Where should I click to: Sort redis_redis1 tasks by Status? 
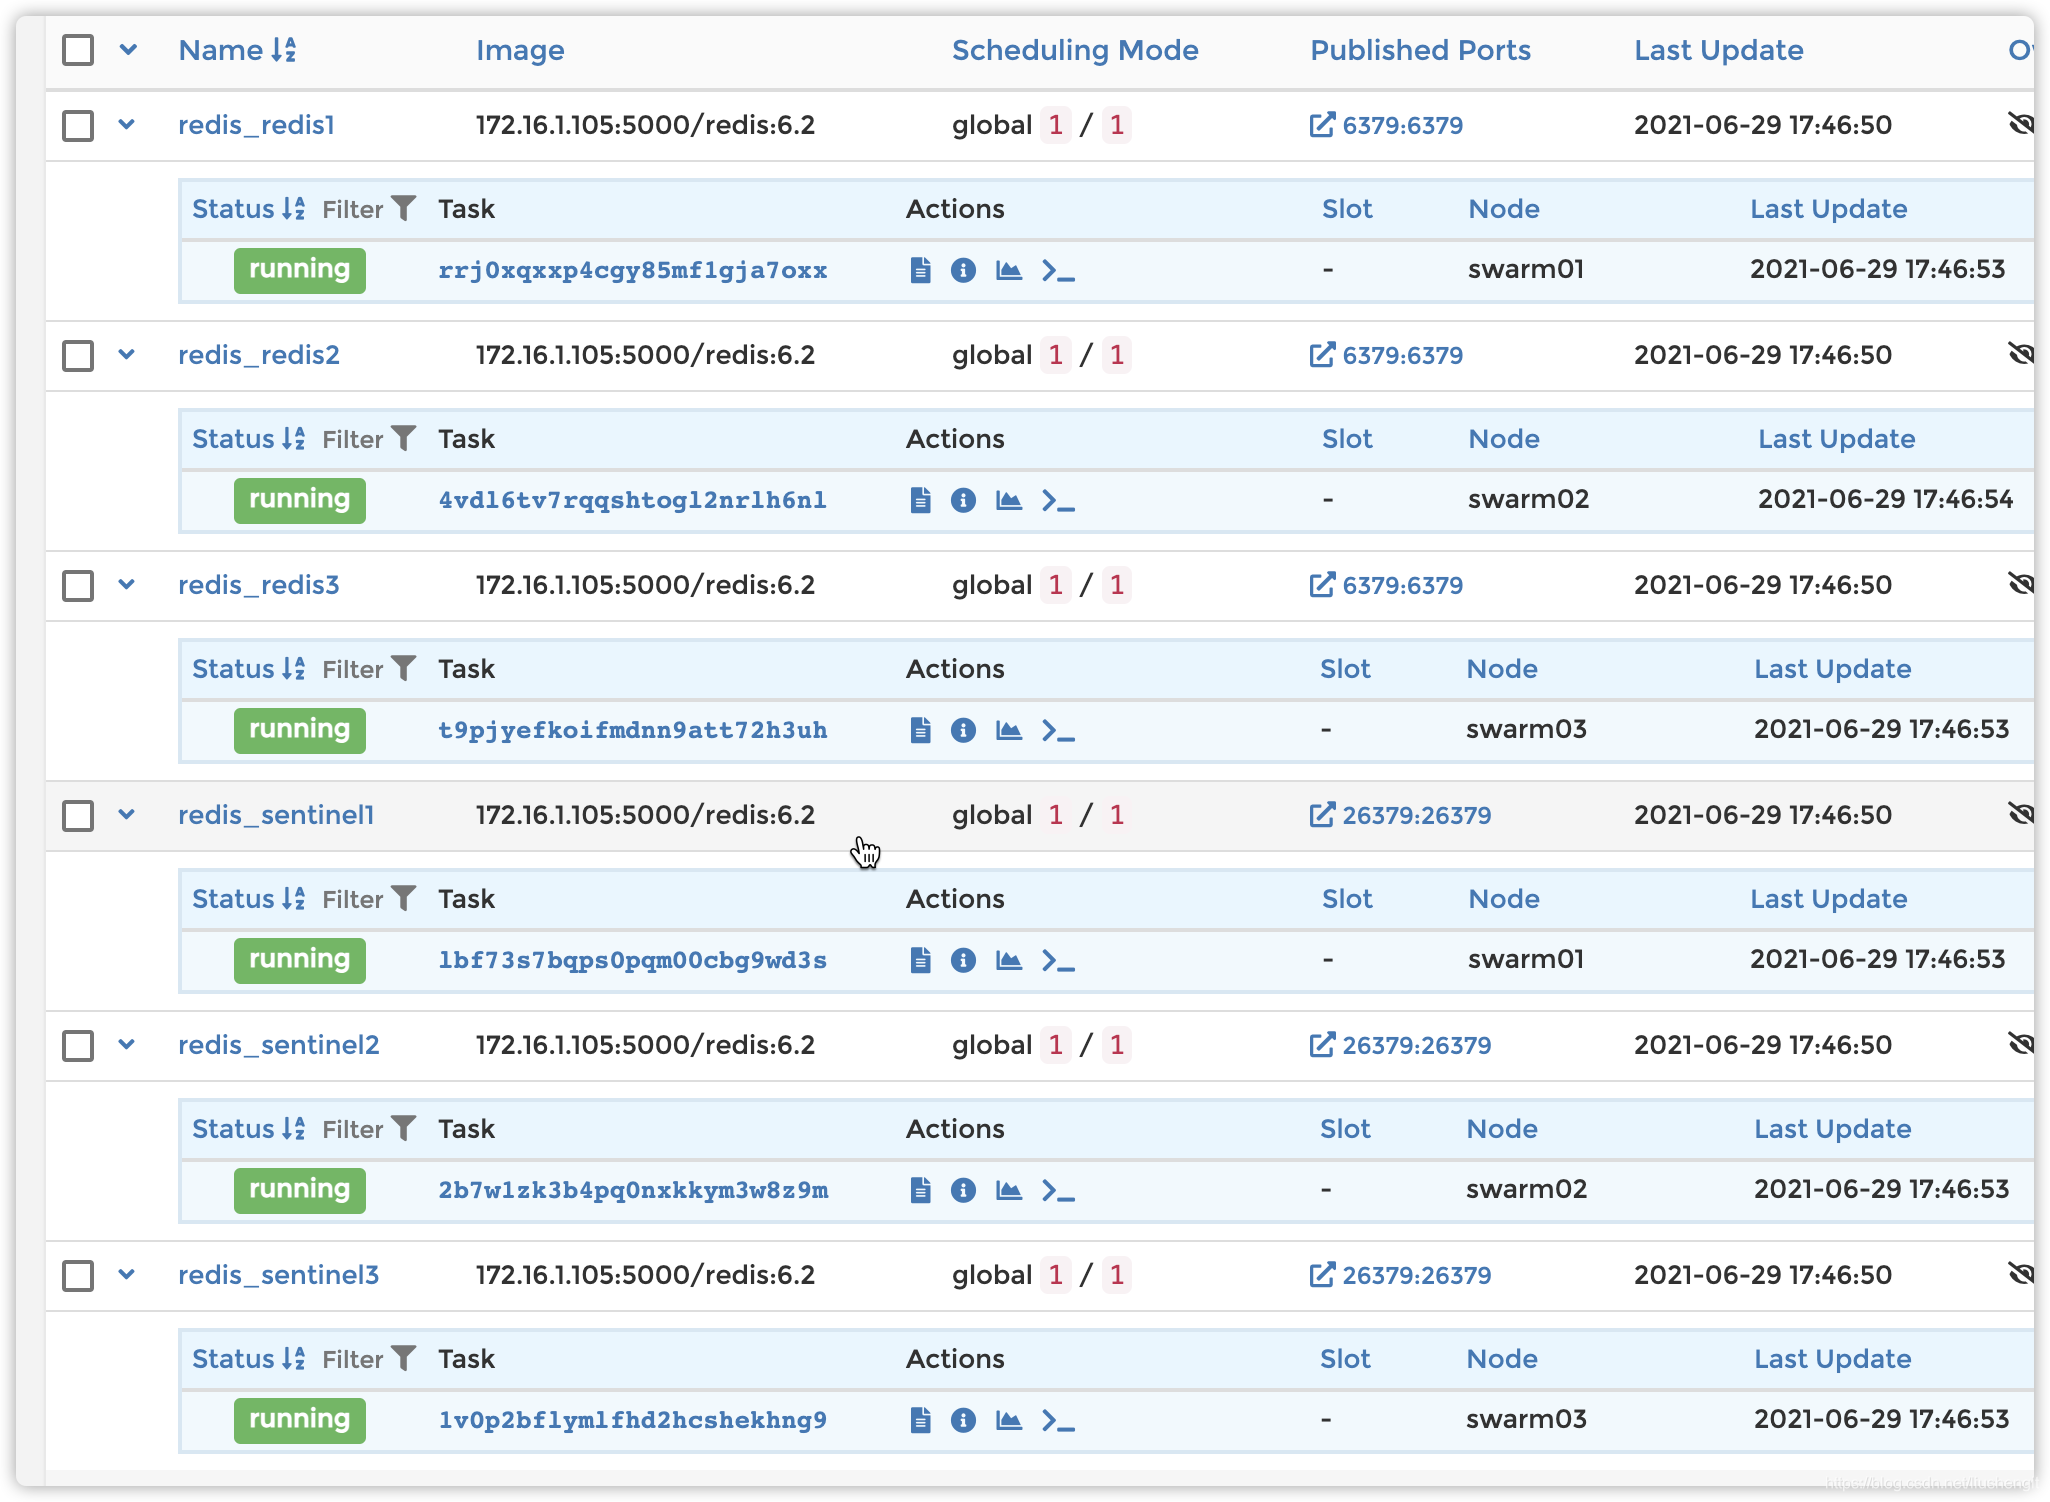[x=248, y=209]
